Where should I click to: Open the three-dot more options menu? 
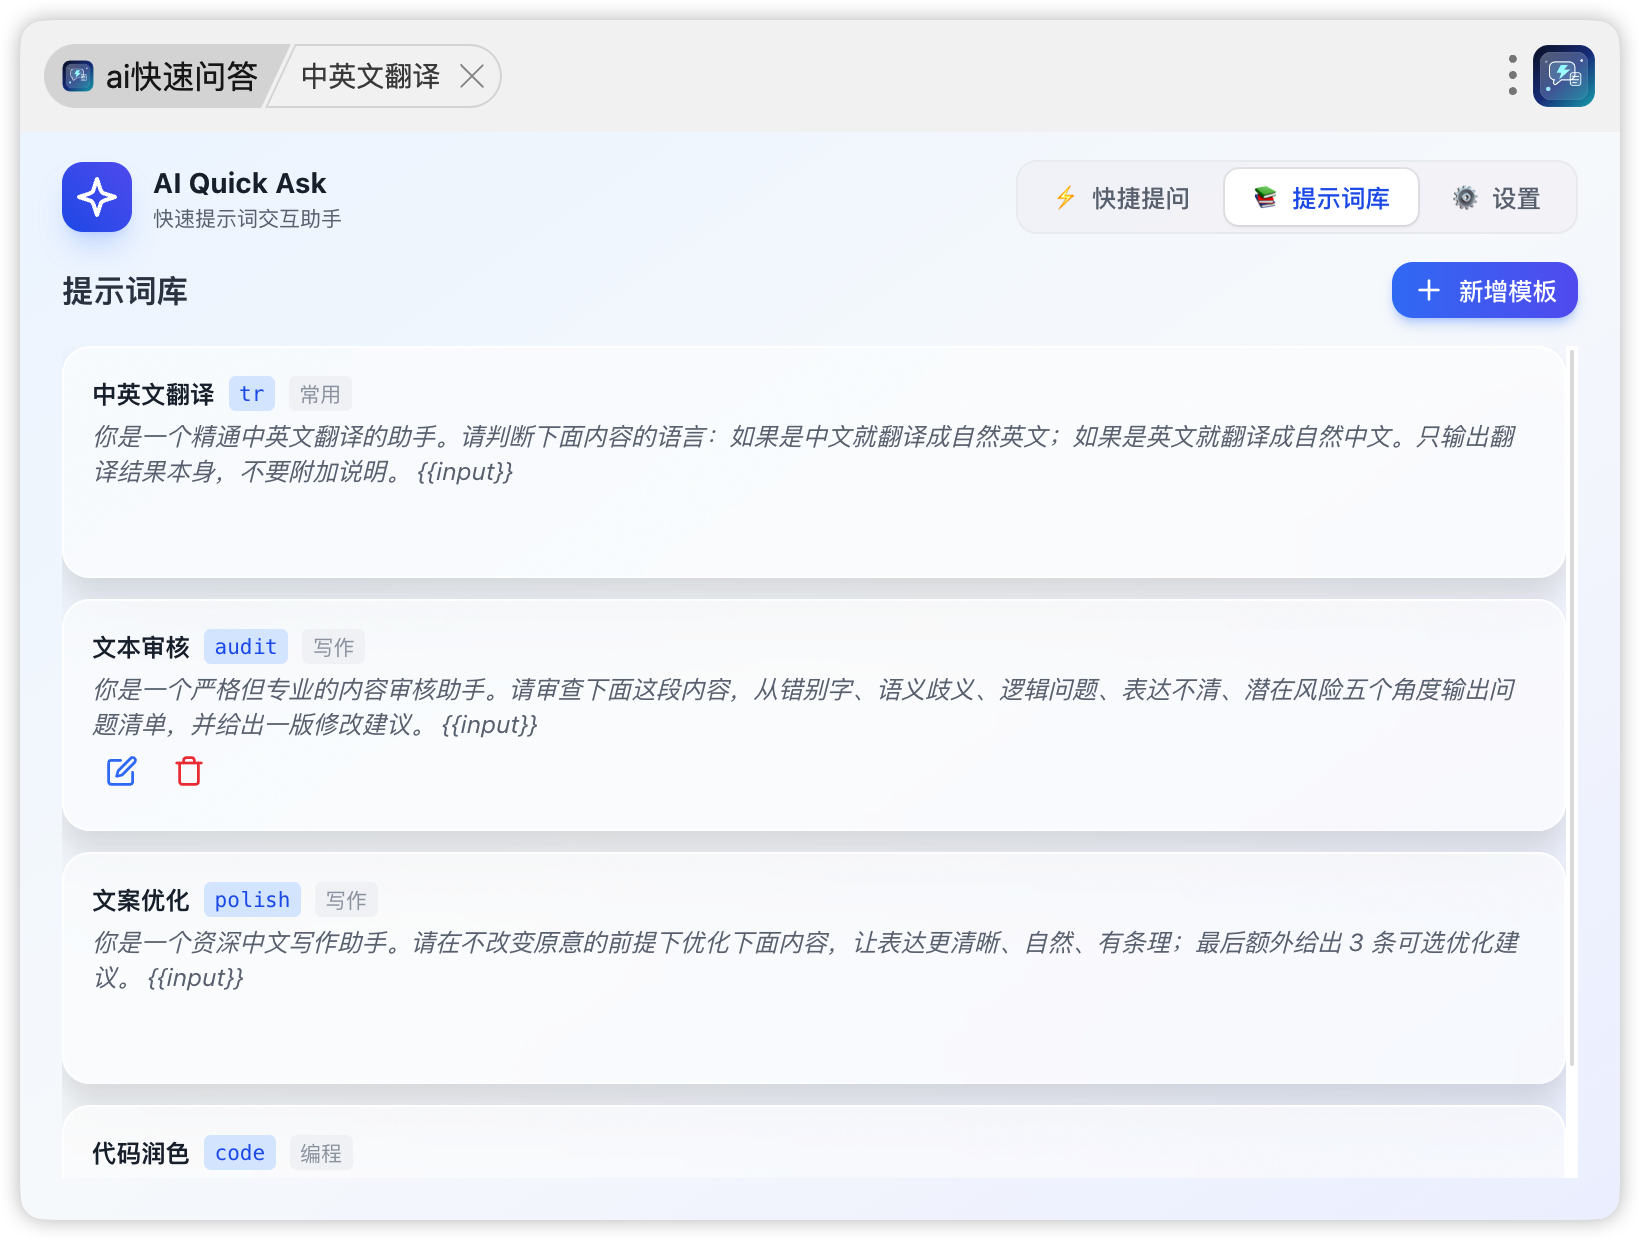click(1512, 76)
